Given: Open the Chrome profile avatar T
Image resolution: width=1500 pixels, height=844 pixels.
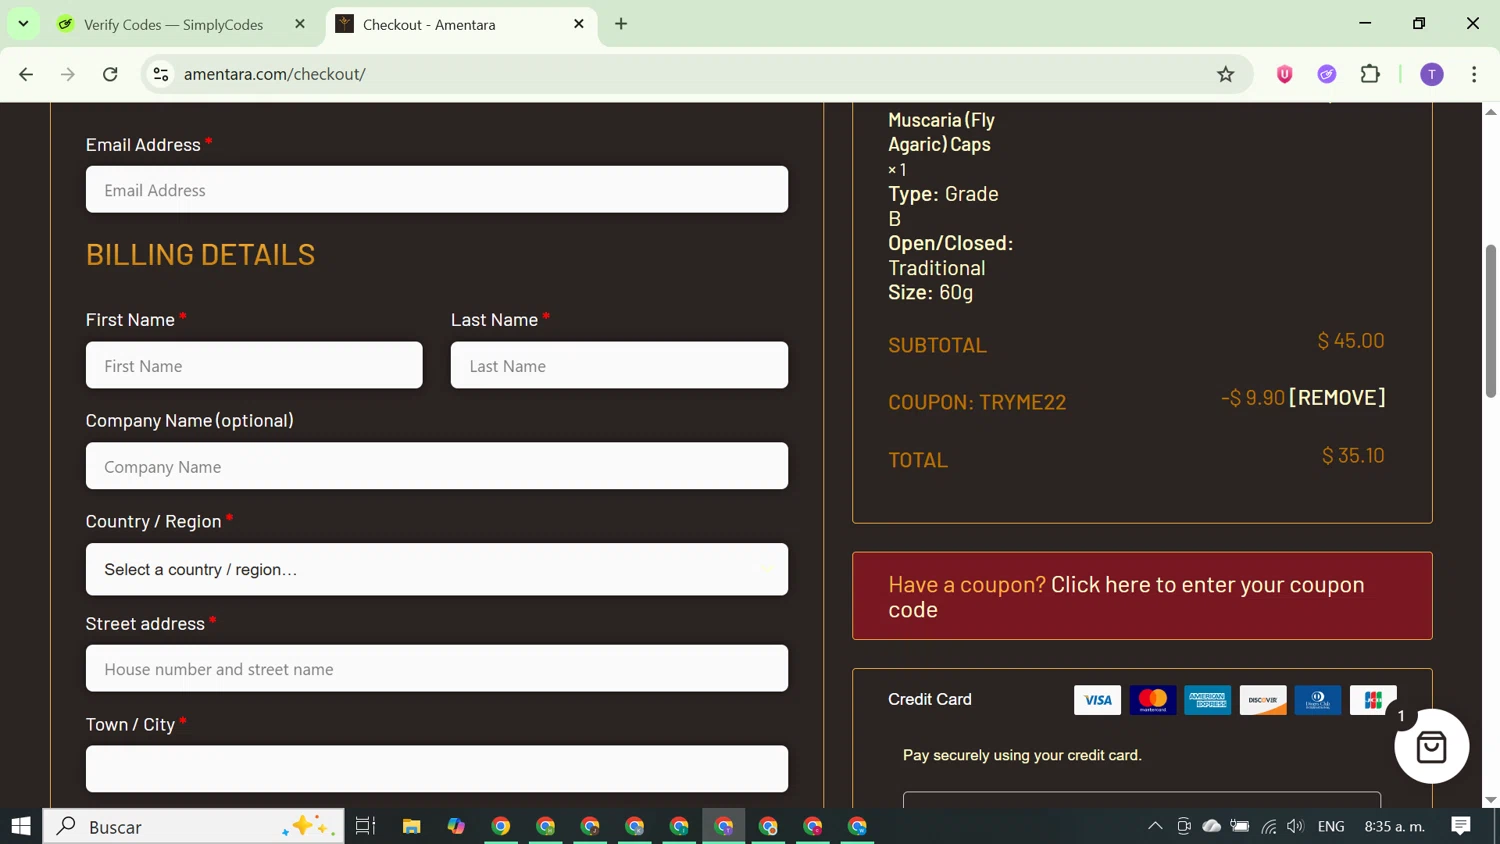Looking at the screenshot, I should click(1432, 74).
